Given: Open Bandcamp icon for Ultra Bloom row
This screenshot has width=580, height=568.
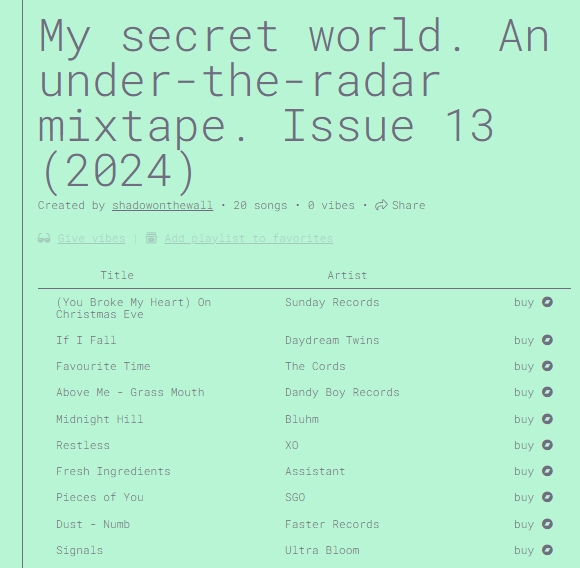Looking at the screenshot, I should pyautogui.click(x=547, y=550).
